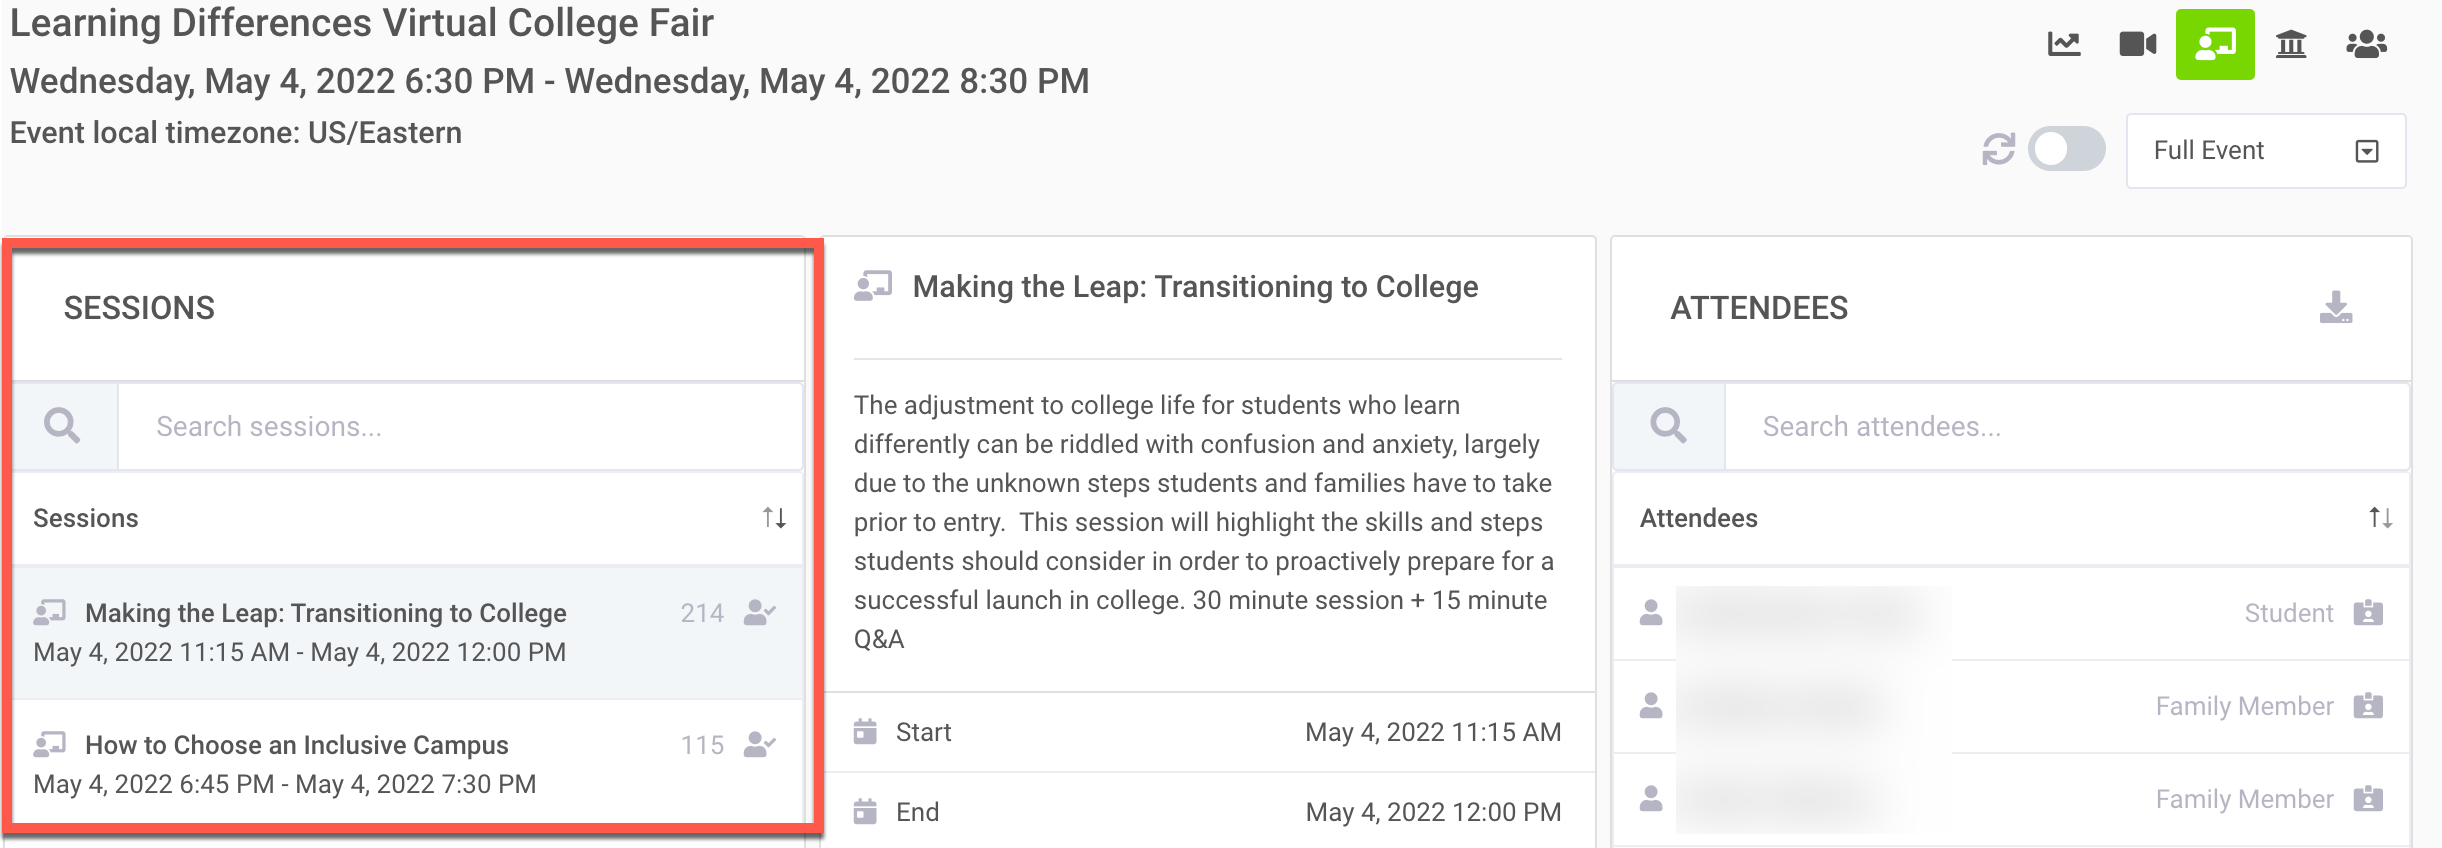This screenshot has width=2442, height=848.
Task: Sort the Attendees list column
Action: (x=2380, y=518)
